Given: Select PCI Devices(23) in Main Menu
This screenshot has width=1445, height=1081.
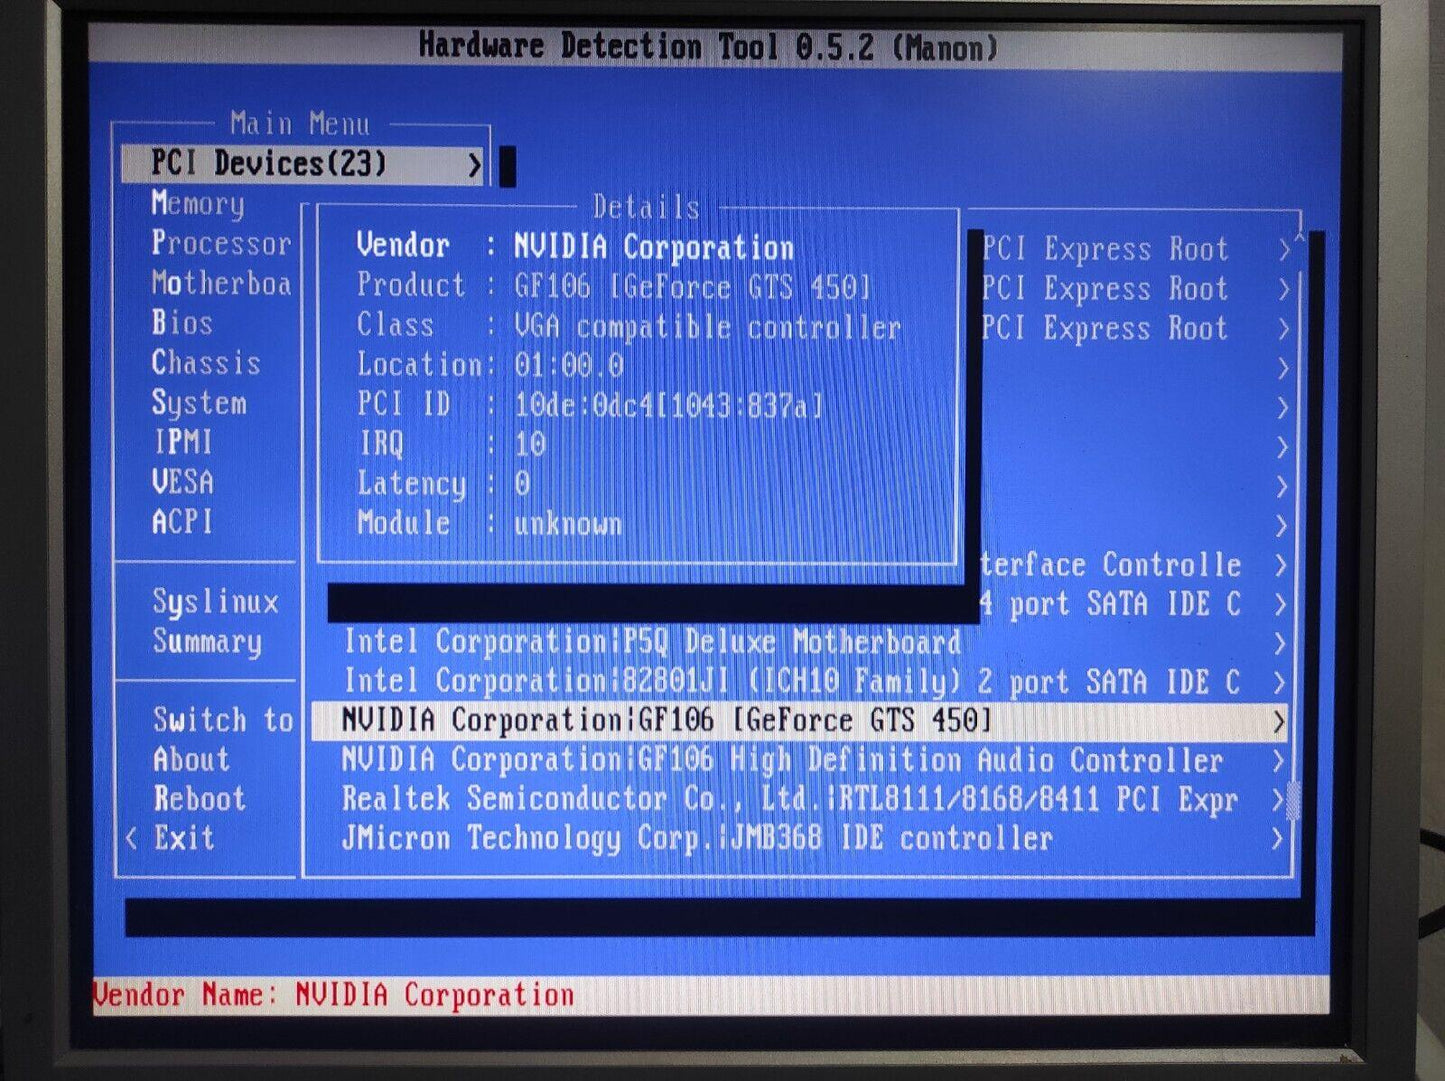Looking at the screenshot, I should pos(268,164).
